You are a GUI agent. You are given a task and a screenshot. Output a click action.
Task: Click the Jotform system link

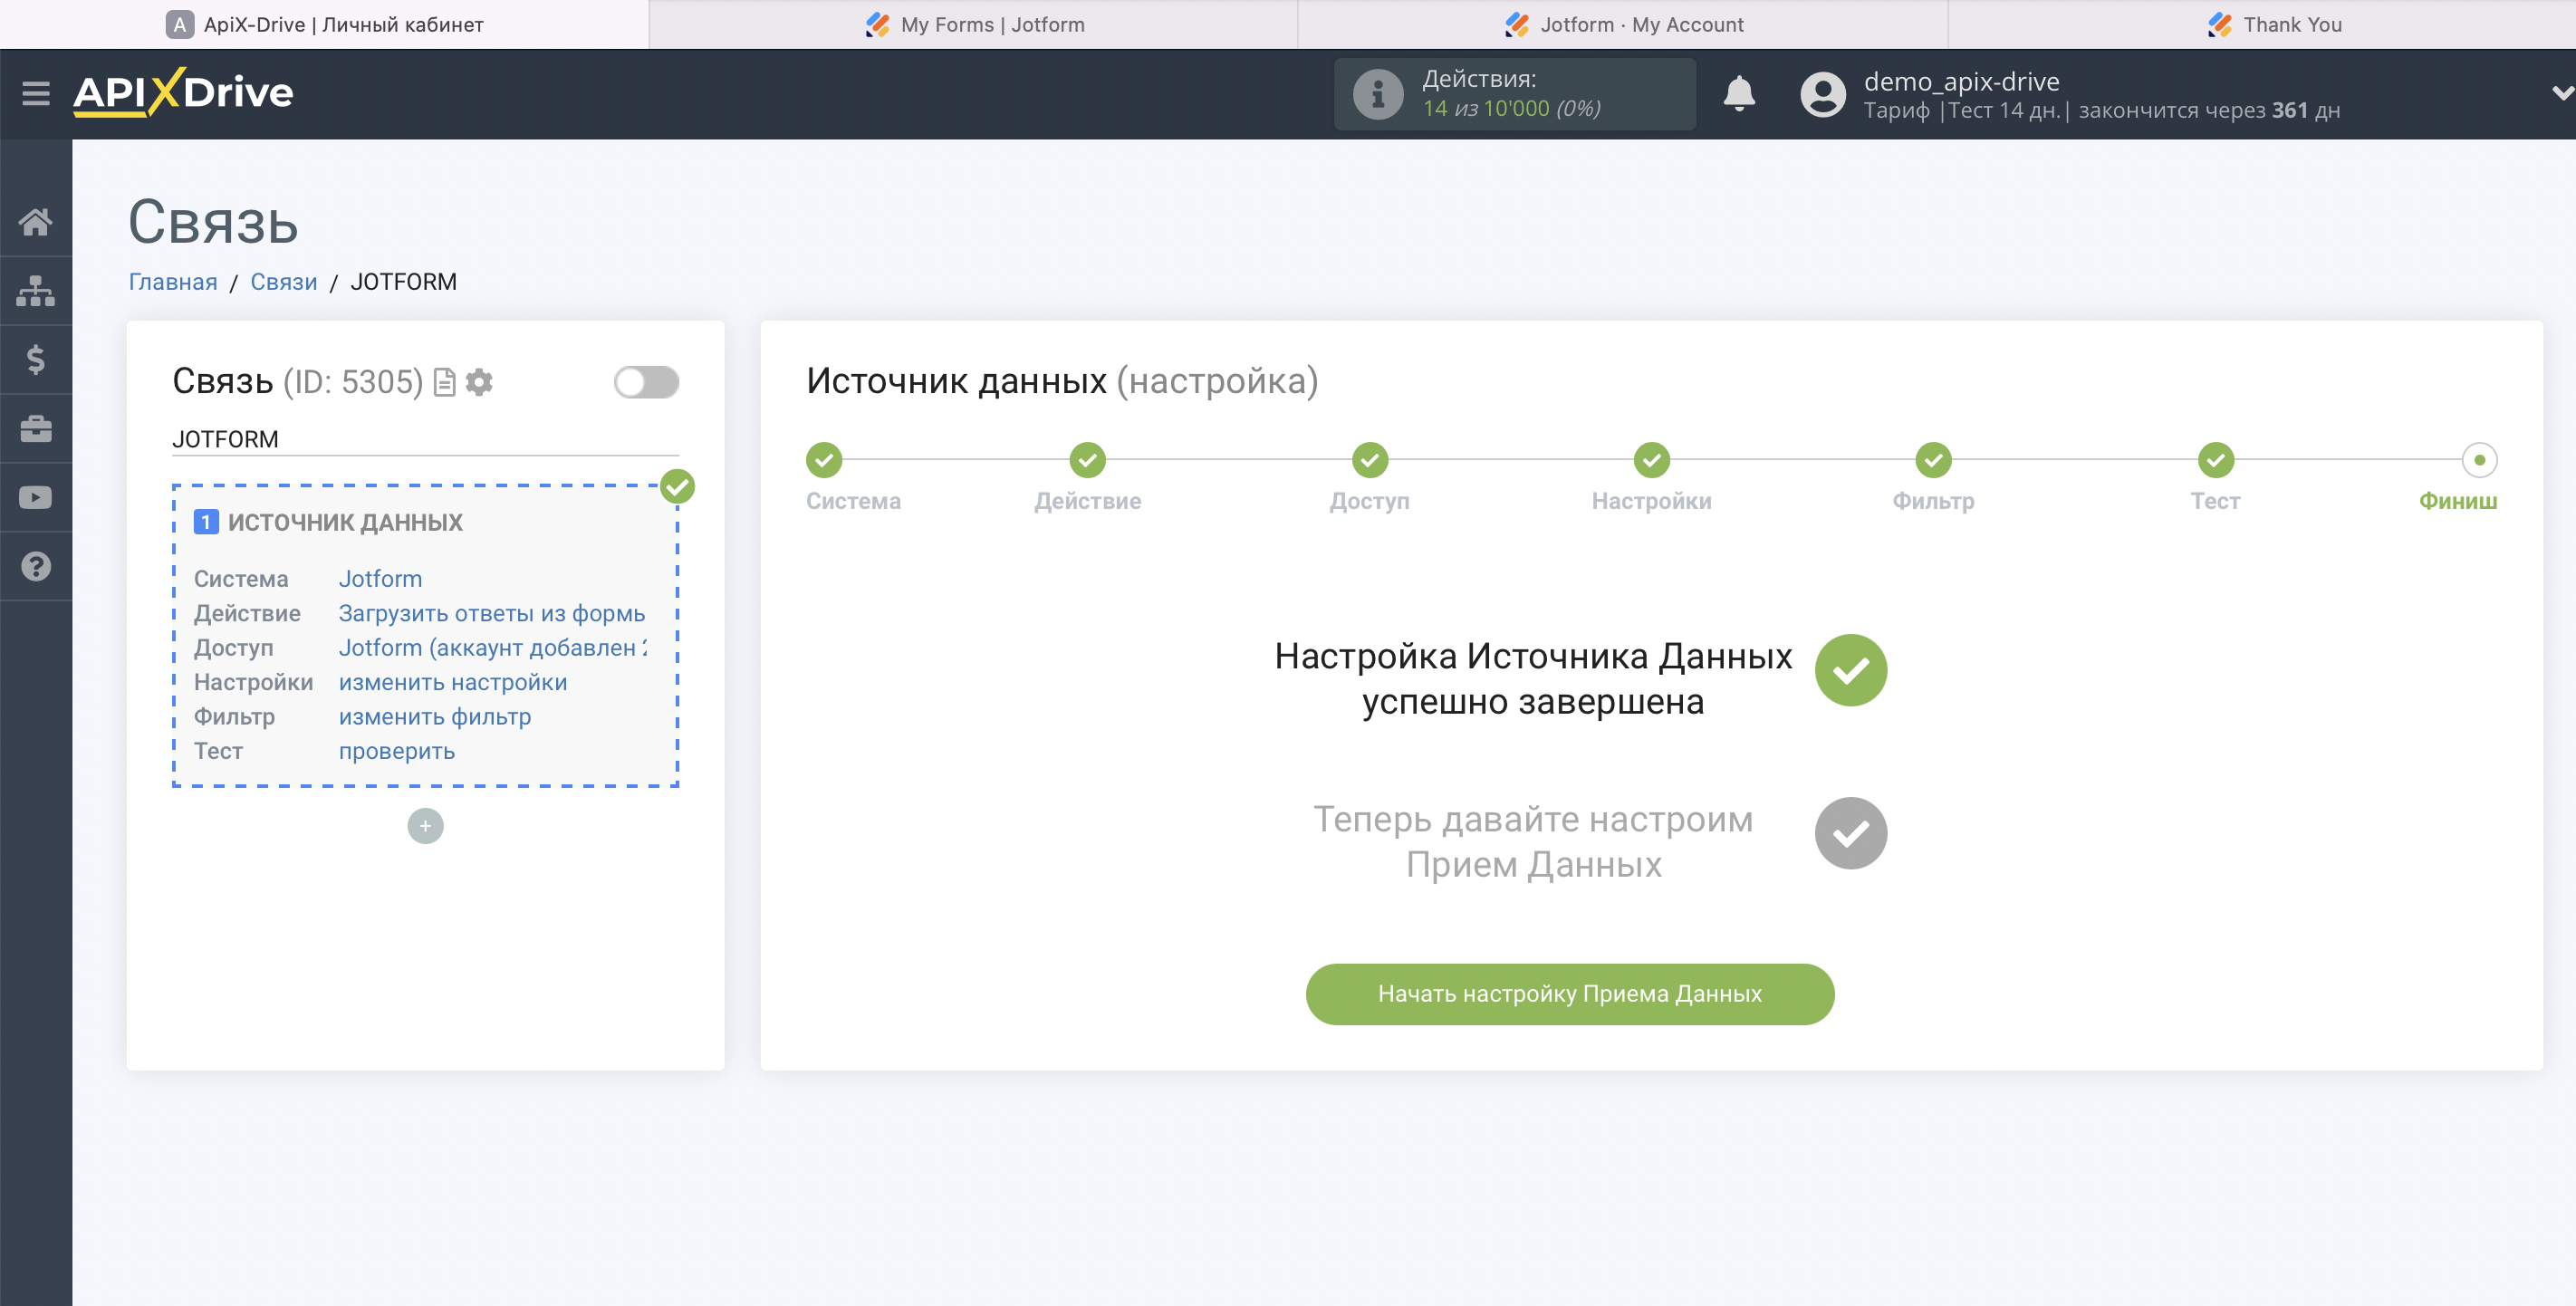point(380,579)
